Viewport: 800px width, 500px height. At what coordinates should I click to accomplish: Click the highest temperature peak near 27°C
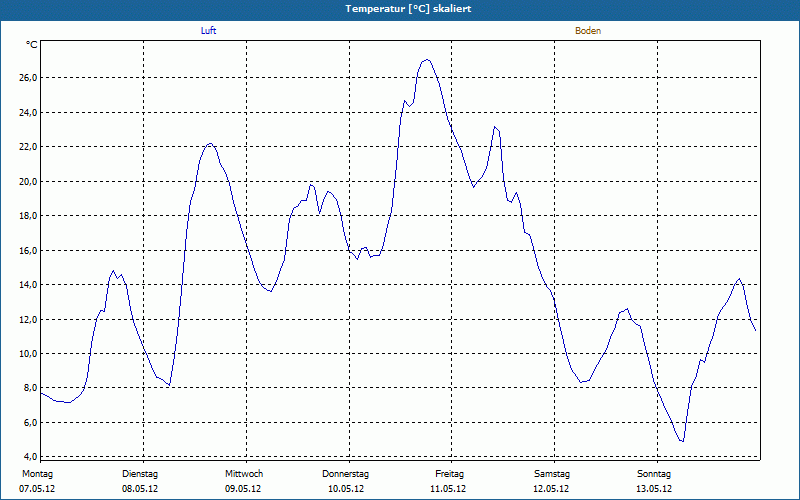[427, 60]
